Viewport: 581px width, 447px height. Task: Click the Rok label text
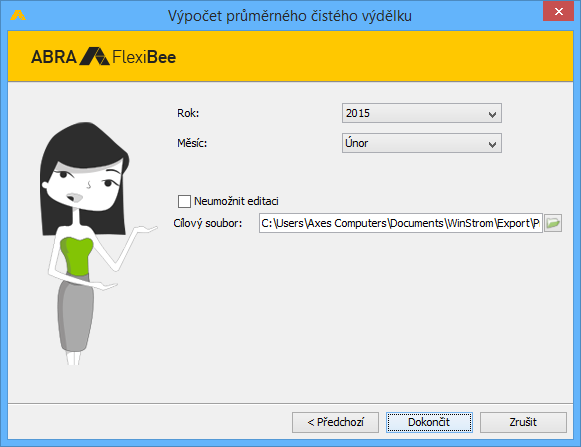[x=188, y=113]
